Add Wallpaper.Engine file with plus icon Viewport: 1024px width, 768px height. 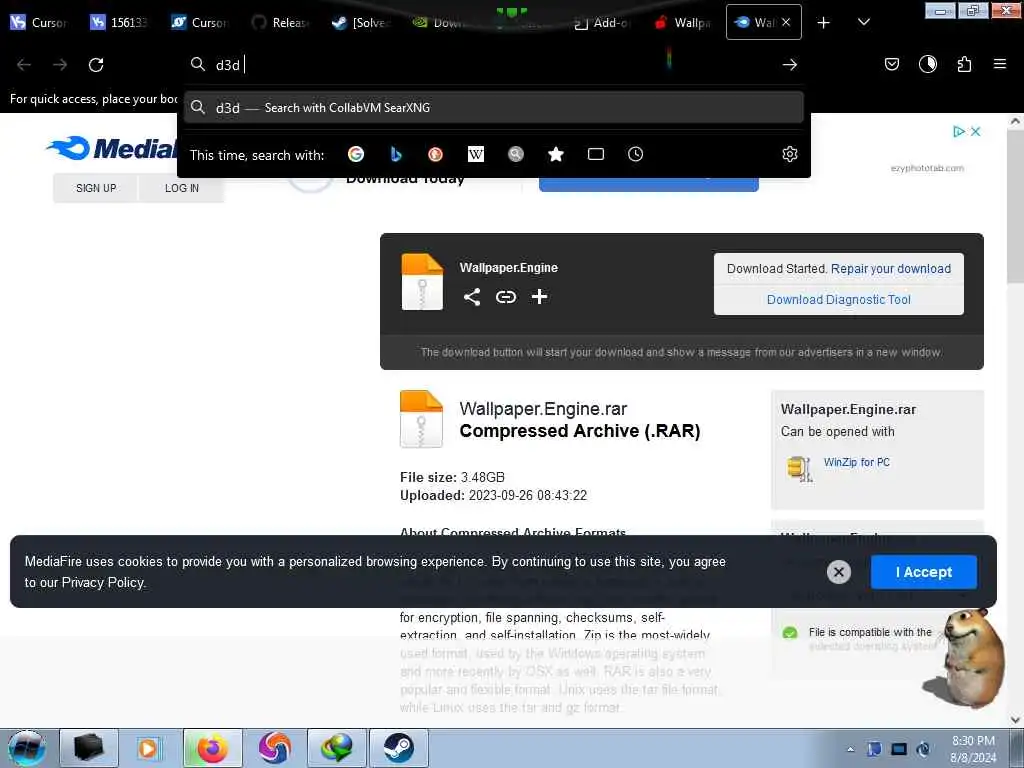(x=539, y=297)
